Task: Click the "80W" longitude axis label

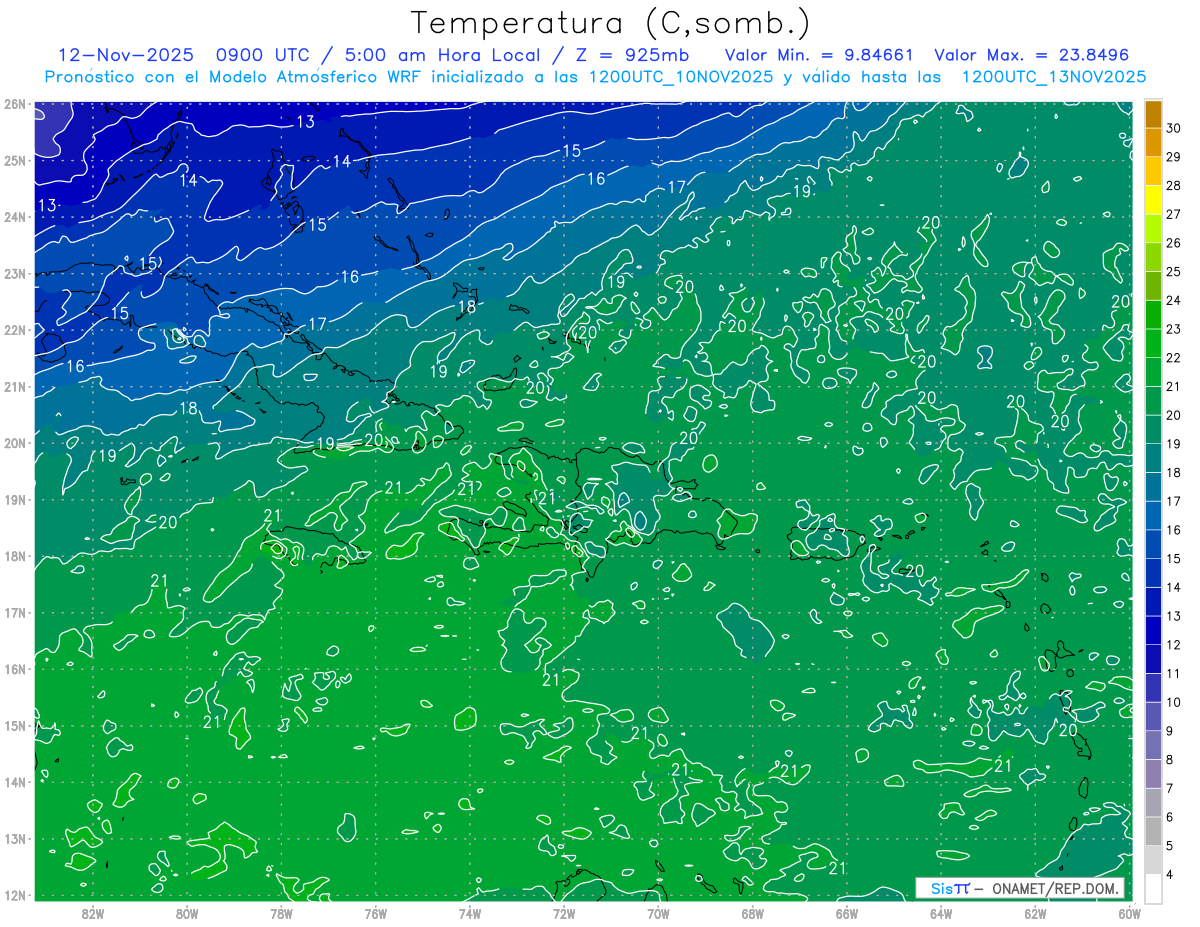Action: point(187,912)
